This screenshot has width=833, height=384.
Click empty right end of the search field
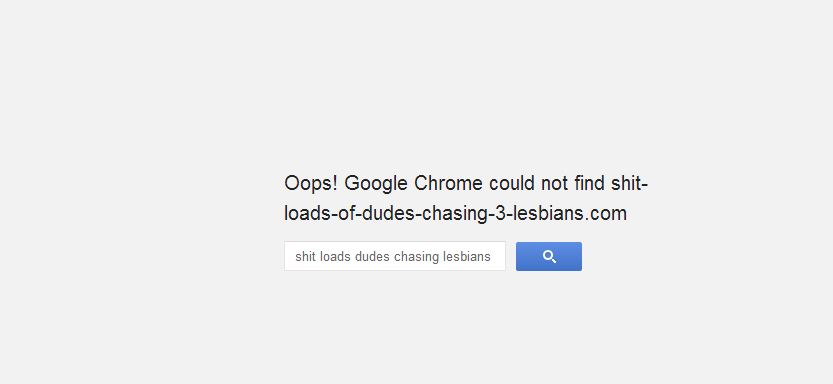498,257
